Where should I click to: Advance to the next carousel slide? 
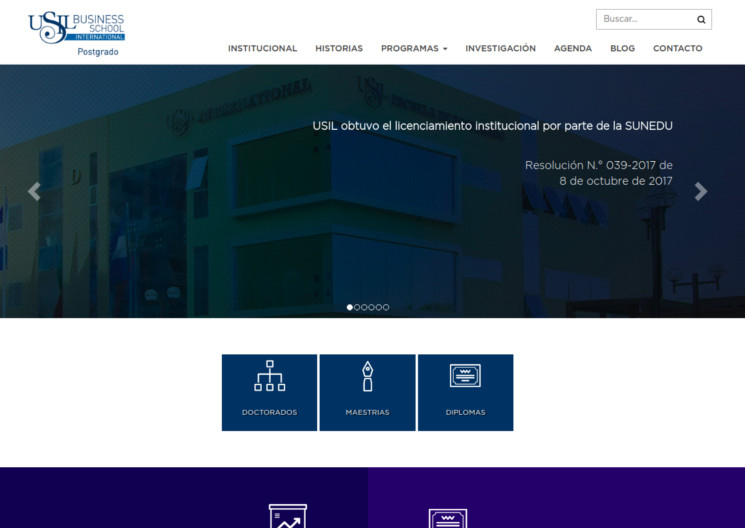coord(701,192)
